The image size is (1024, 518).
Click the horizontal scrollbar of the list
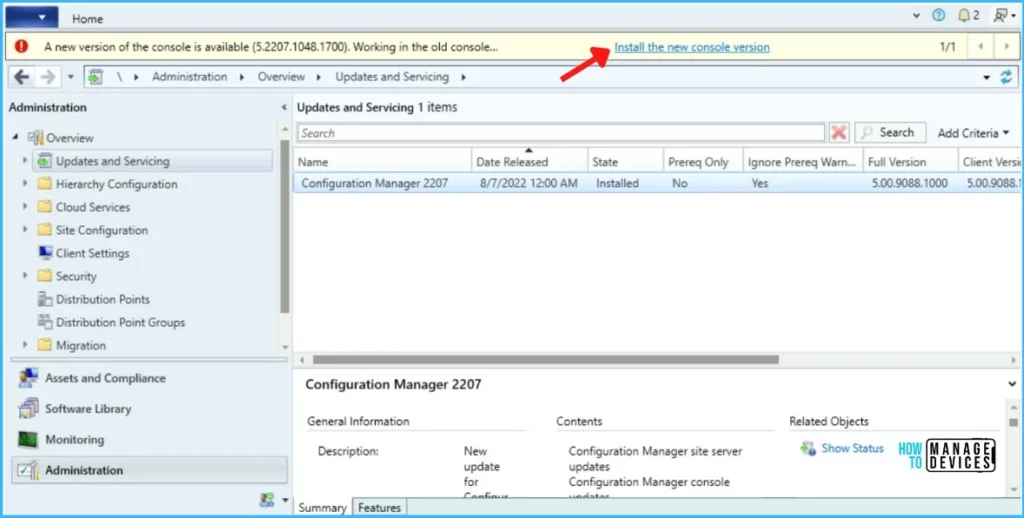coord(545,359)
